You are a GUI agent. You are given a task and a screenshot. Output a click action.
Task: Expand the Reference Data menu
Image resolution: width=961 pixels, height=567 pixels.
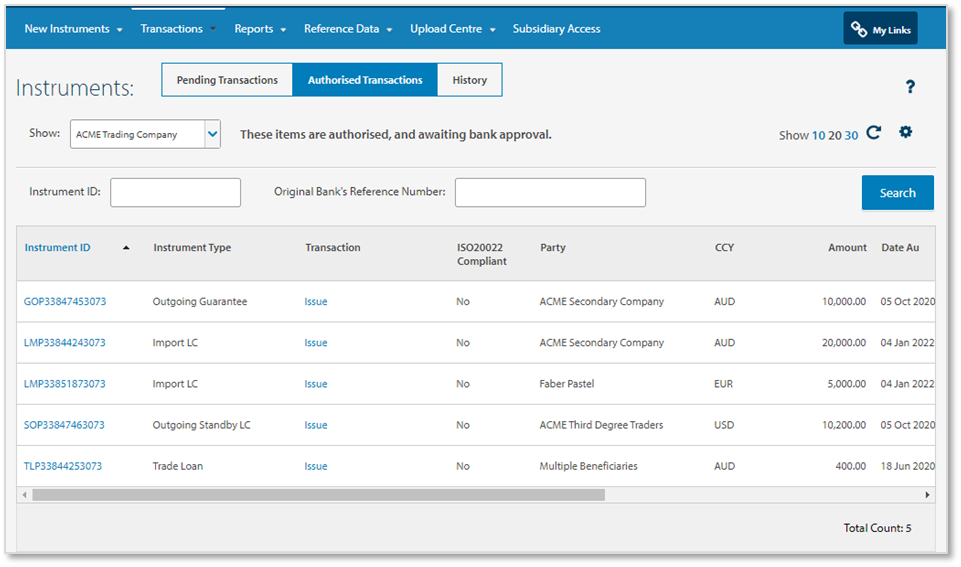[348, 29]
